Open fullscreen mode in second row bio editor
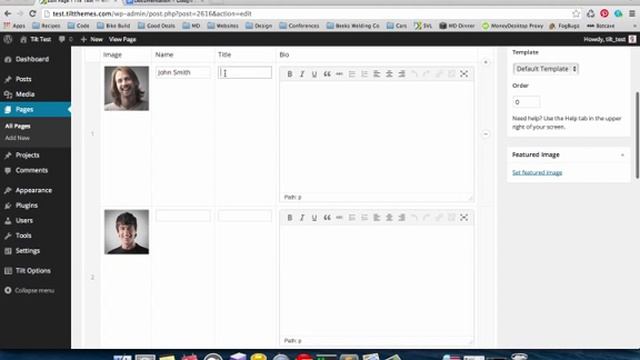The height and width of the screenshot is (360, 640). pos(464,218)
